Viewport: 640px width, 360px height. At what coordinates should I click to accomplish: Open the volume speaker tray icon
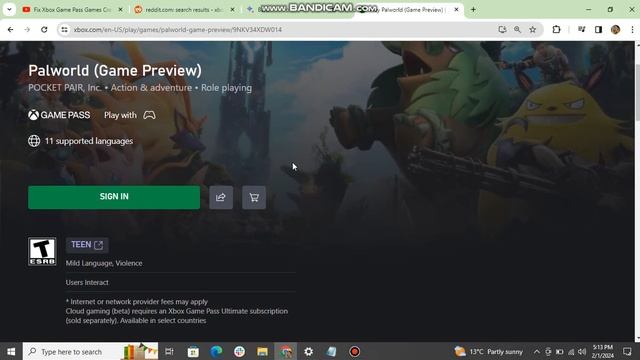(582, 351)
